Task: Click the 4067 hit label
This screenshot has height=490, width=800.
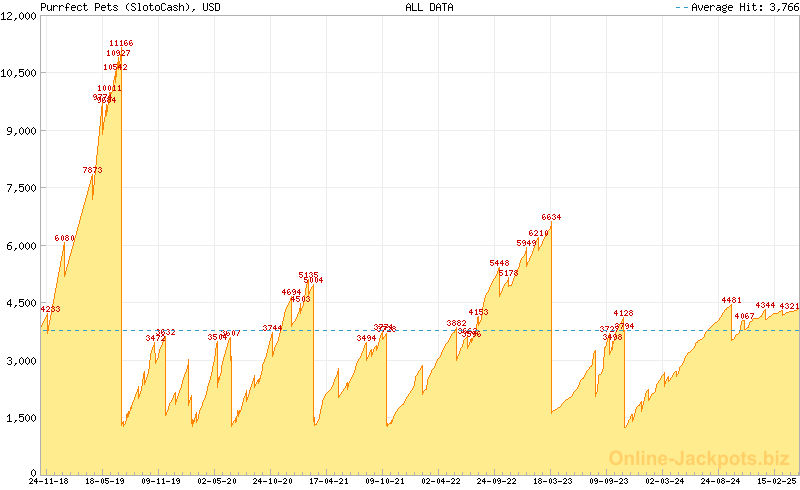Action: click(744, 316)
